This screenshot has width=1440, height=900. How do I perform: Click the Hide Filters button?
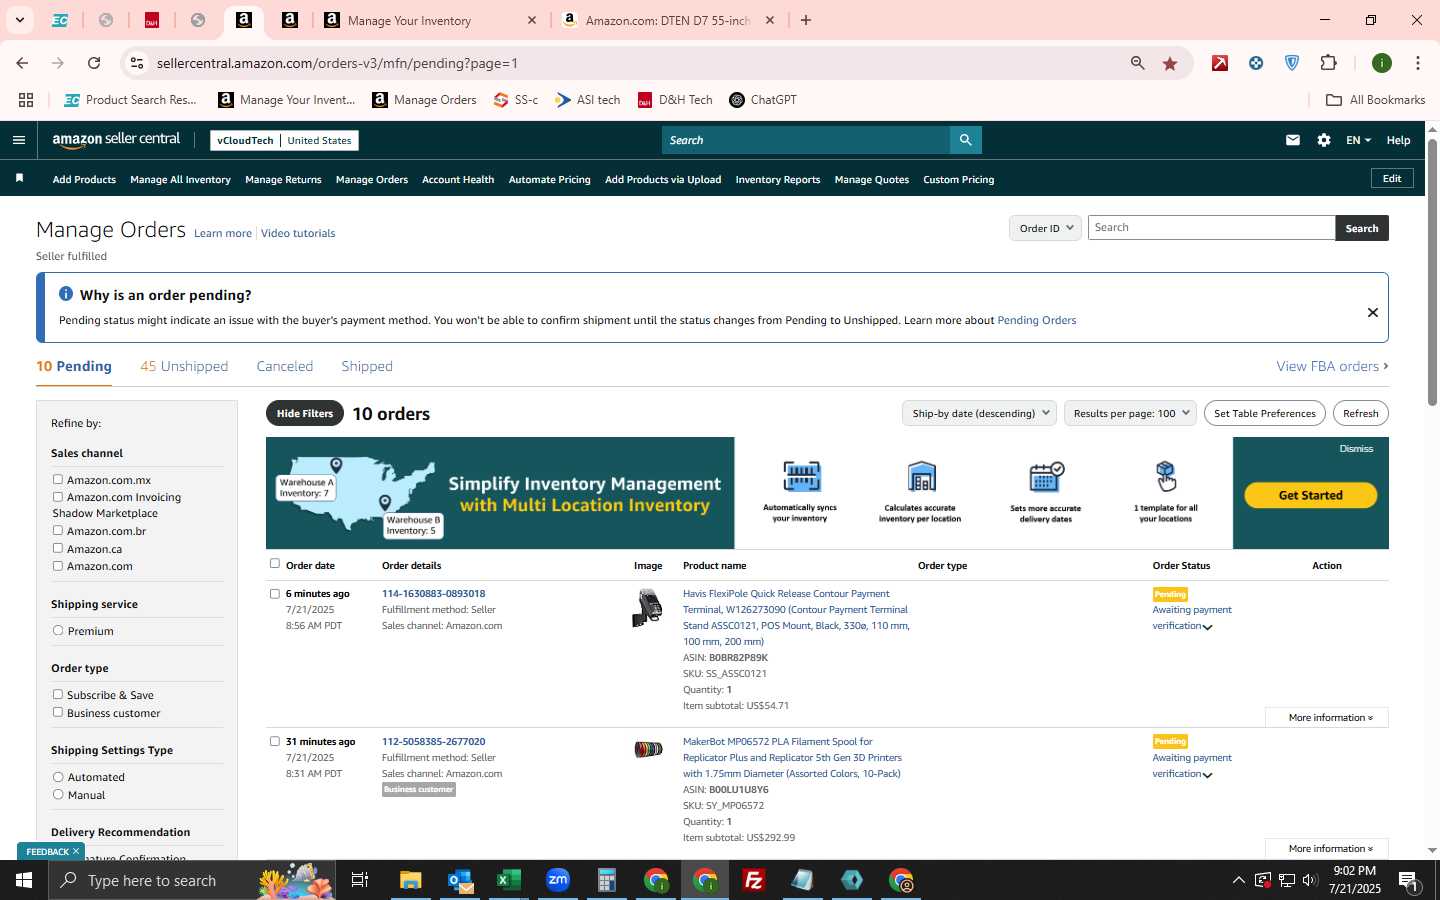tap(305, 413)
